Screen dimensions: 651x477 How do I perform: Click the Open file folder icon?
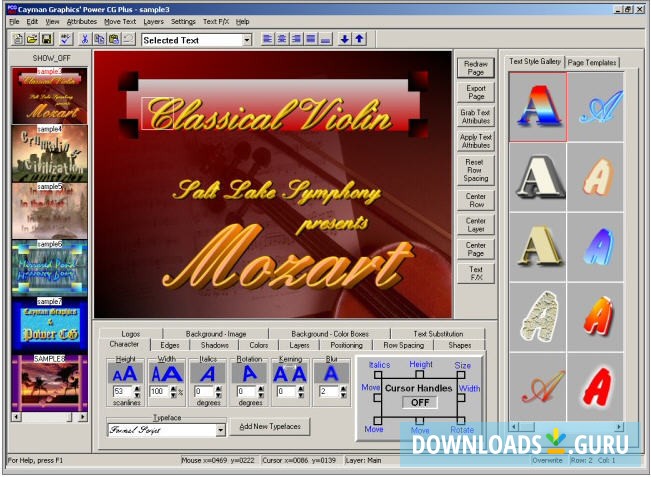coord(32,39)
